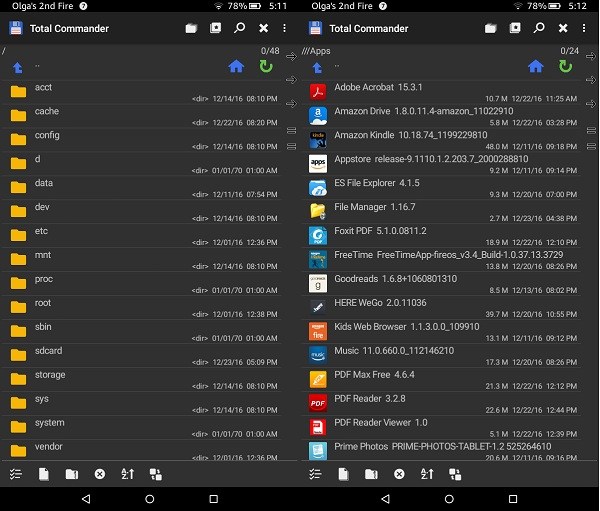The width and height of the screenshot is (600, 511).
Task: Go to home in the right Apps panel
Action: pos(536,67)
